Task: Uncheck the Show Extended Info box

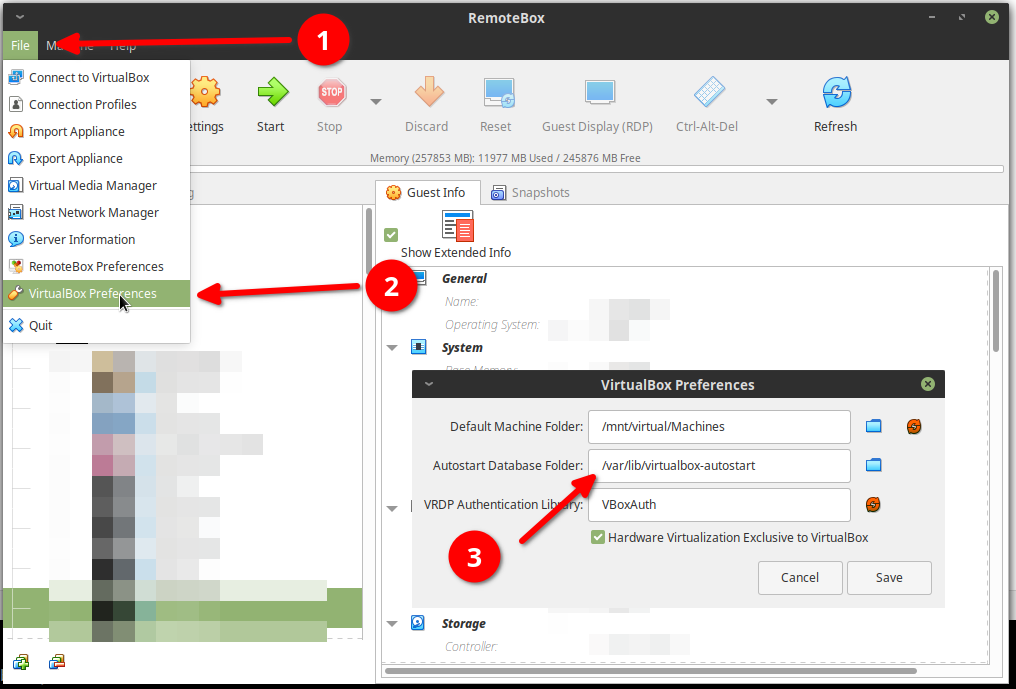Action: pos(390,234)
